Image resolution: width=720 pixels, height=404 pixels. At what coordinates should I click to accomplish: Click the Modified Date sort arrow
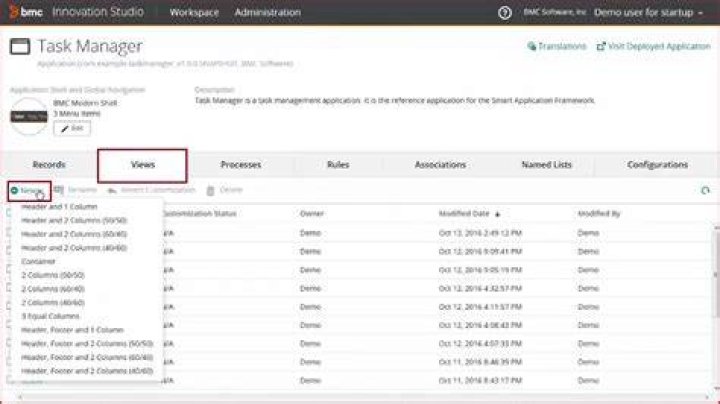497,214
